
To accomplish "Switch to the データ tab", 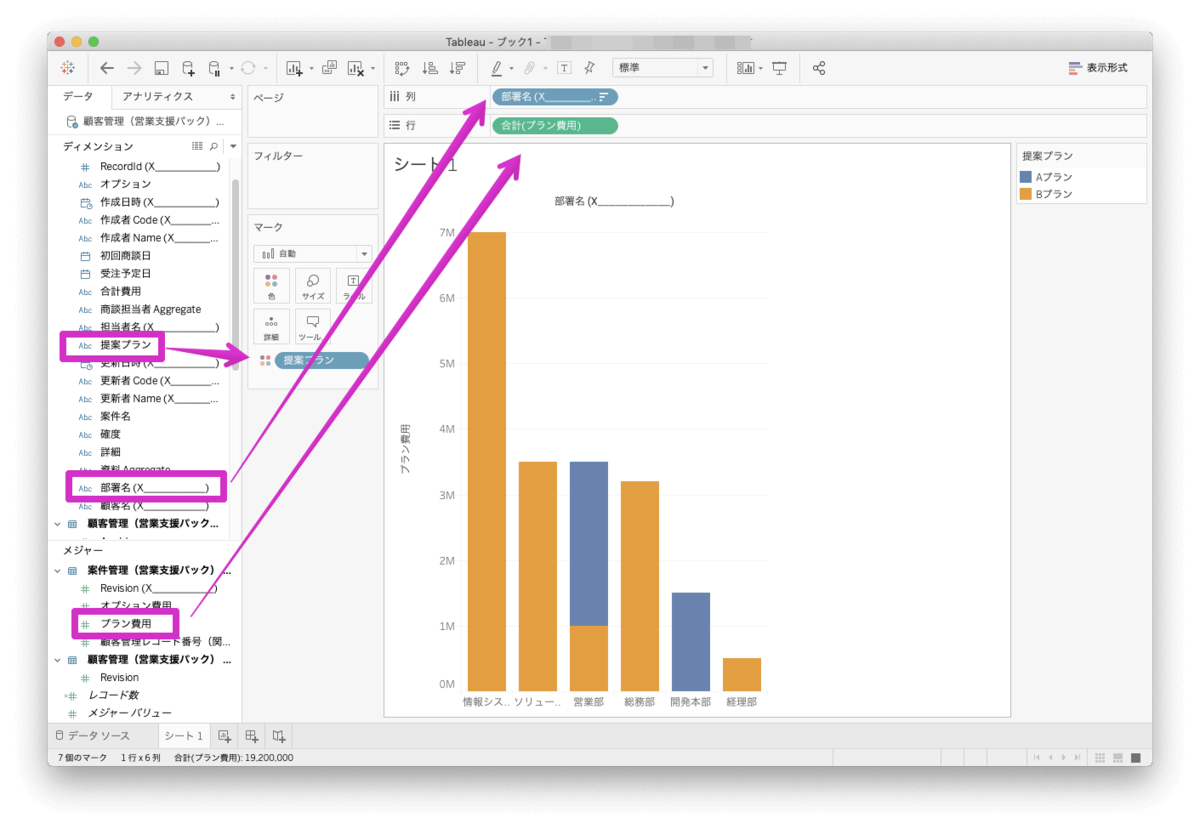I will tap(77, 97).
